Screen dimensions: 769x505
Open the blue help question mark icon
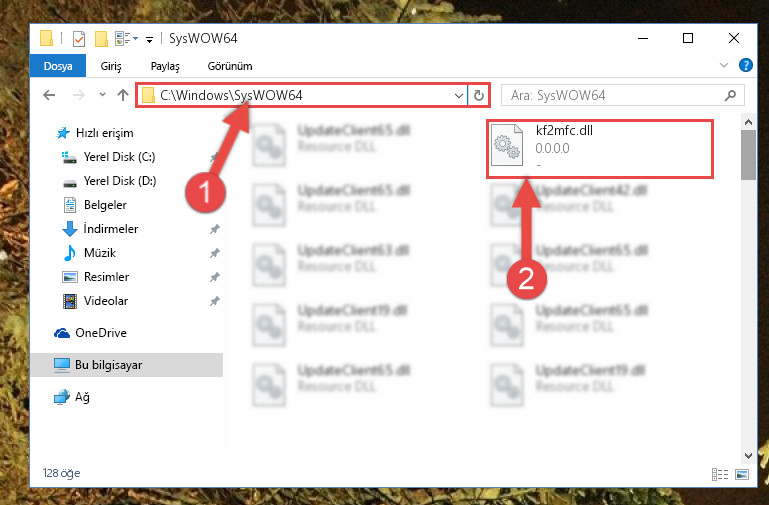pyautogui.click(x=745, y=65)
